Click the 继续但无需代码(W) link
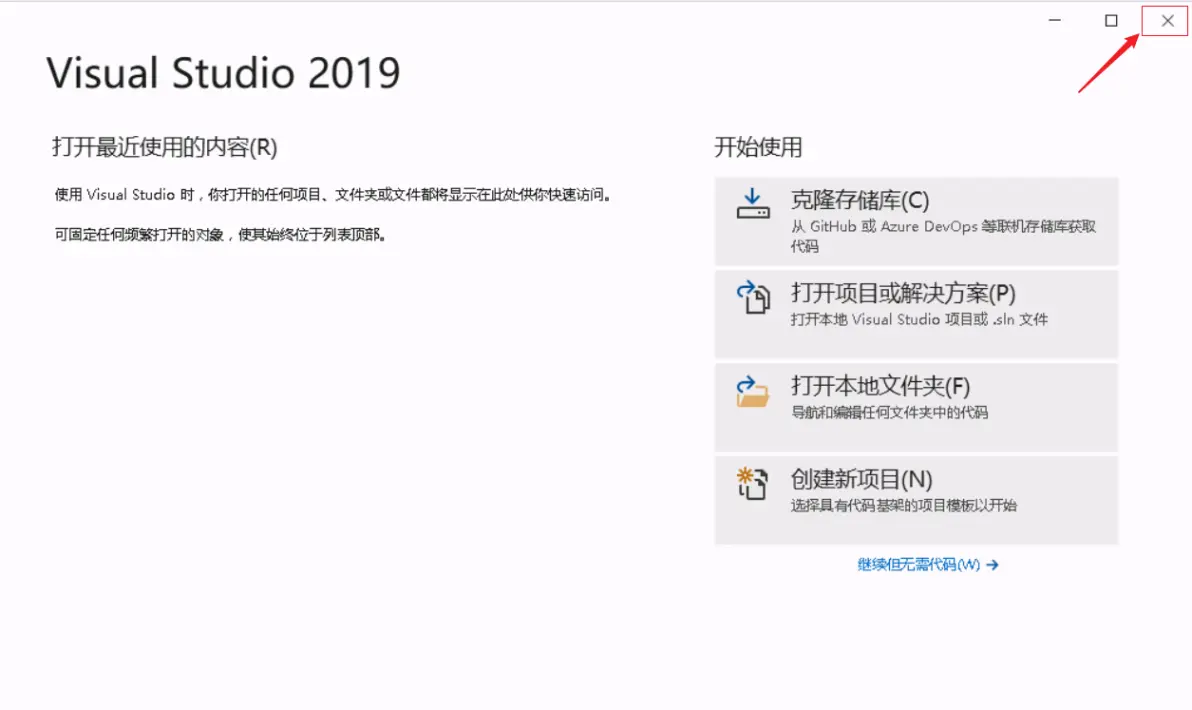 pos(918,564)
